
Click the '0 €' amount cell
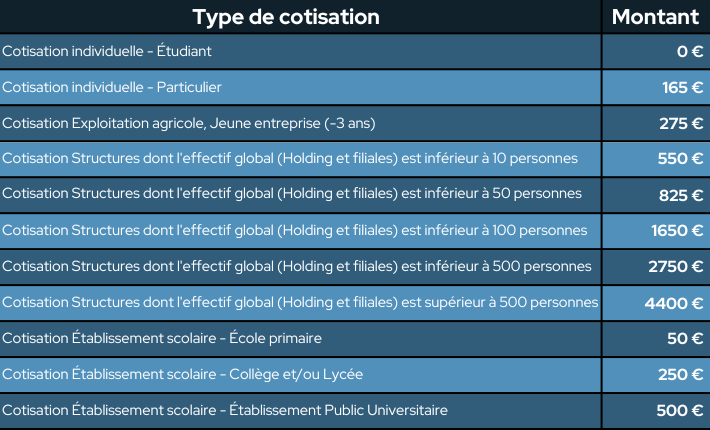point(689,51)
